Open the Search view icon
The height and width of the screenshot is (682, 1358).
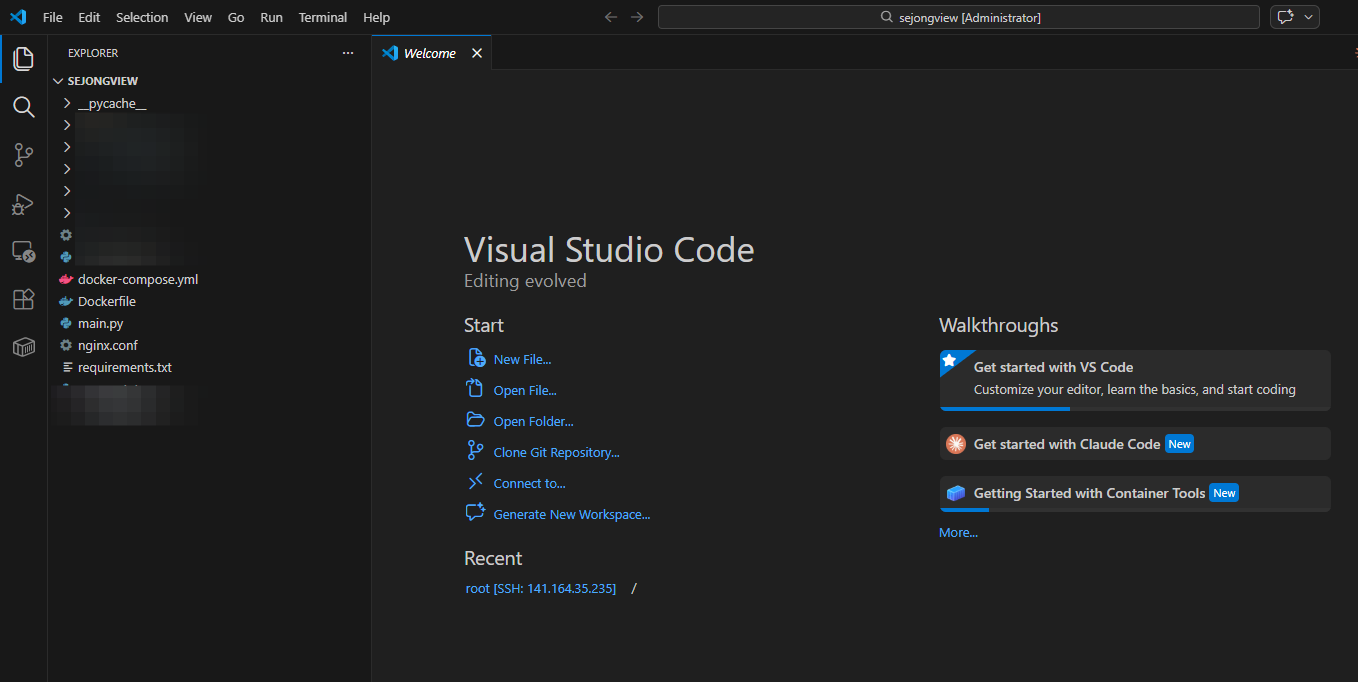[23, 107]
